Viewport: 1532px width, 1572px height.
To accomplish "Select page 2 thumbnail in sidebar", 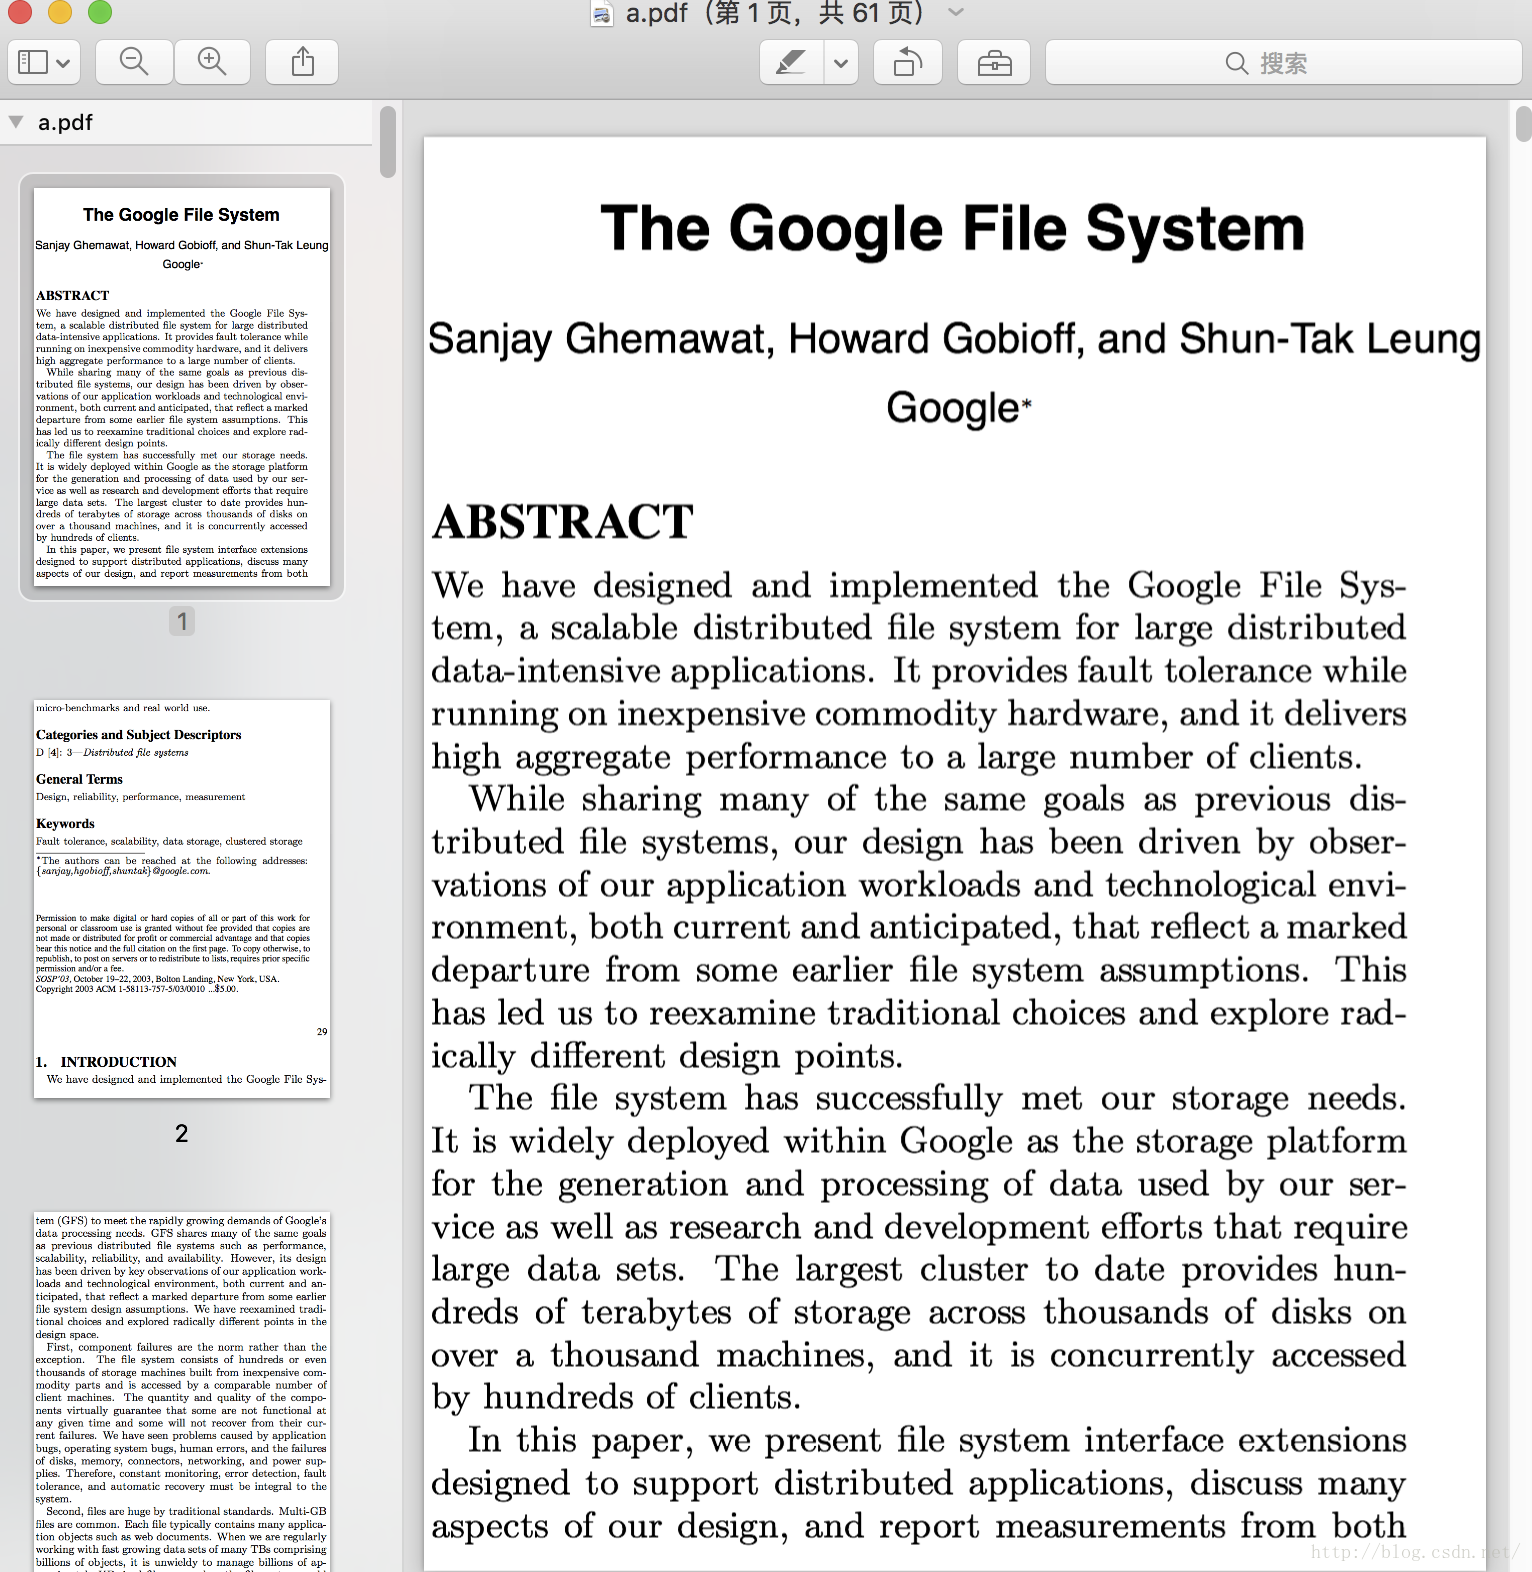I will (182, 899).
